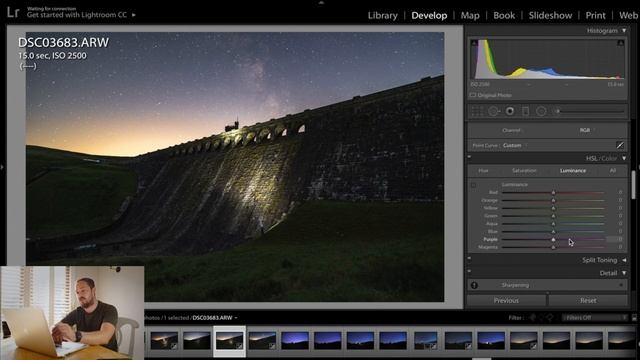Click the Lightroom Lr logo

[x=13, y=12]
